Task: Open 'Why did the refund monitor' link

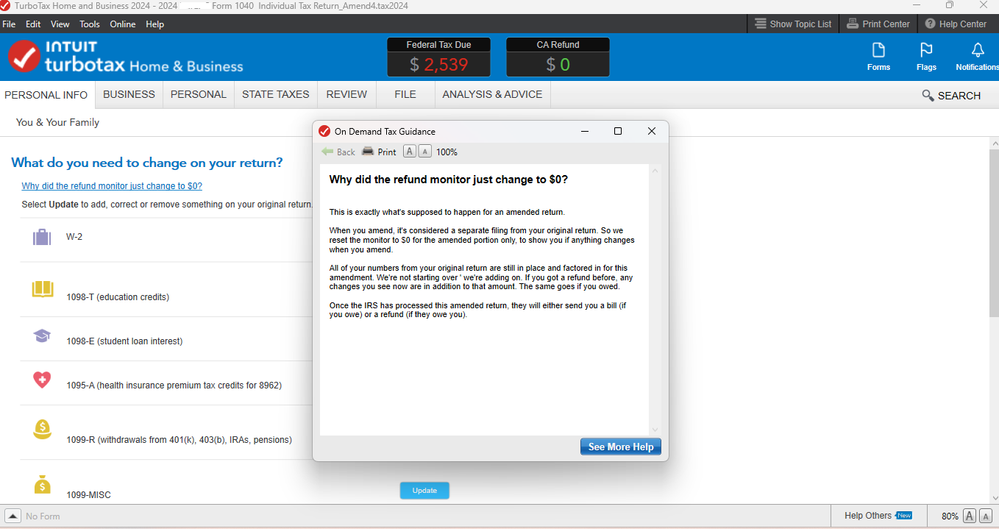Action: coord(111,186)
